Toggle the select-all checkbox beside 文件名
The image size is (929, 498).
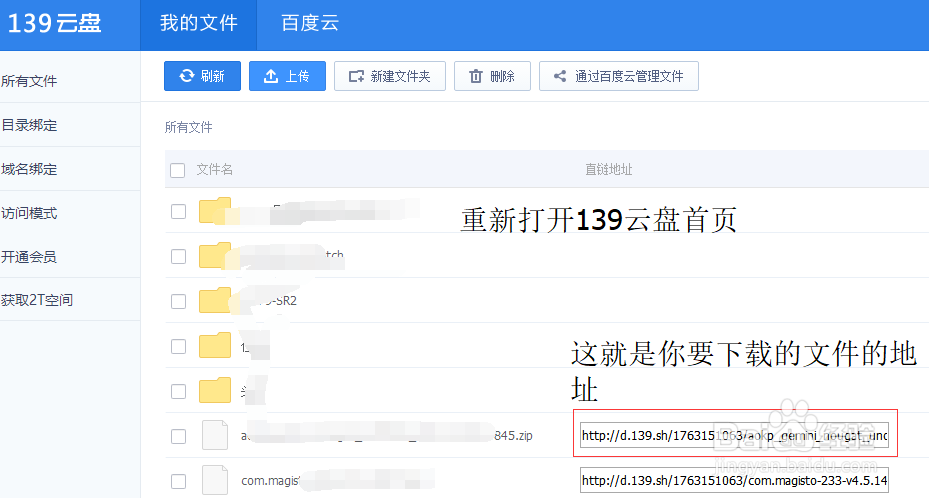pos(177,171)
